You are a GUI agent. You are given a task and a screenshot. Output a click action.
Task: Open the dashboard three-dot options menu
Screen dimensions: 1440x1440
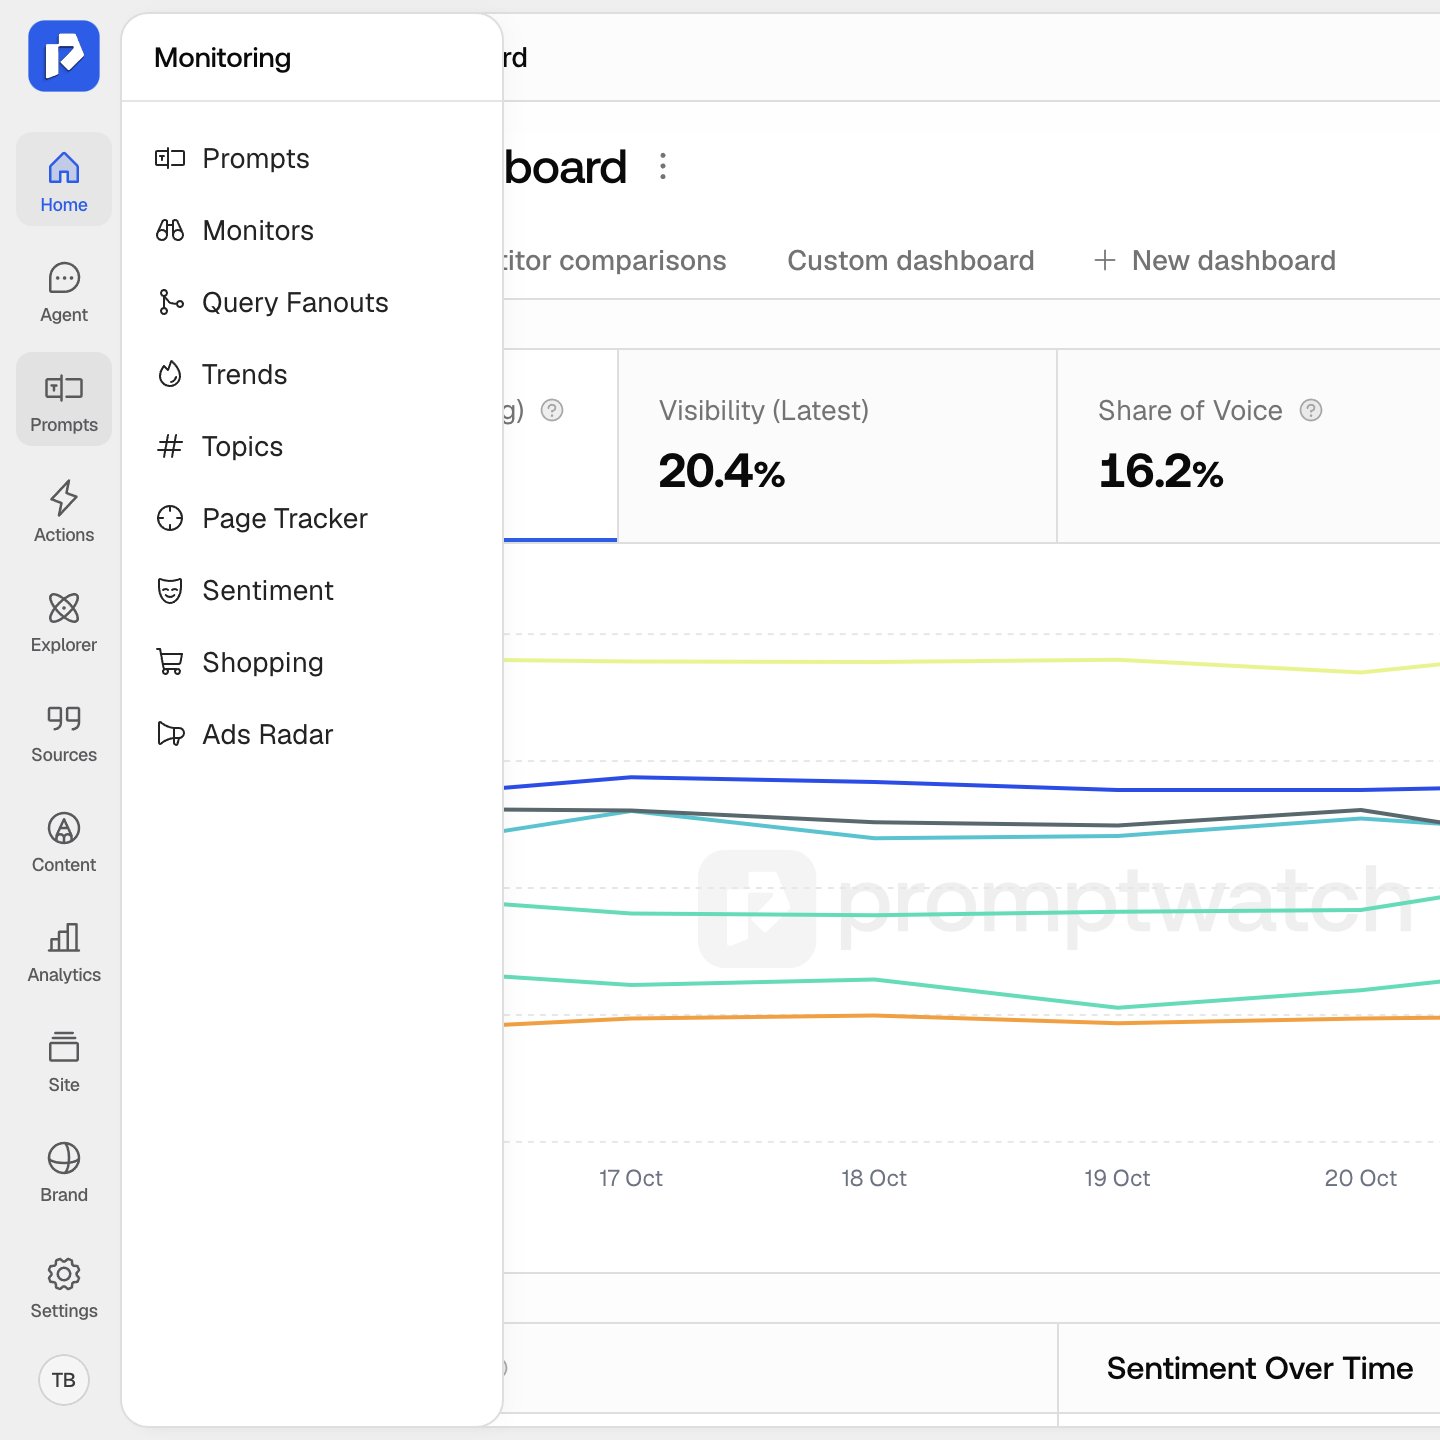coord(662,166)
